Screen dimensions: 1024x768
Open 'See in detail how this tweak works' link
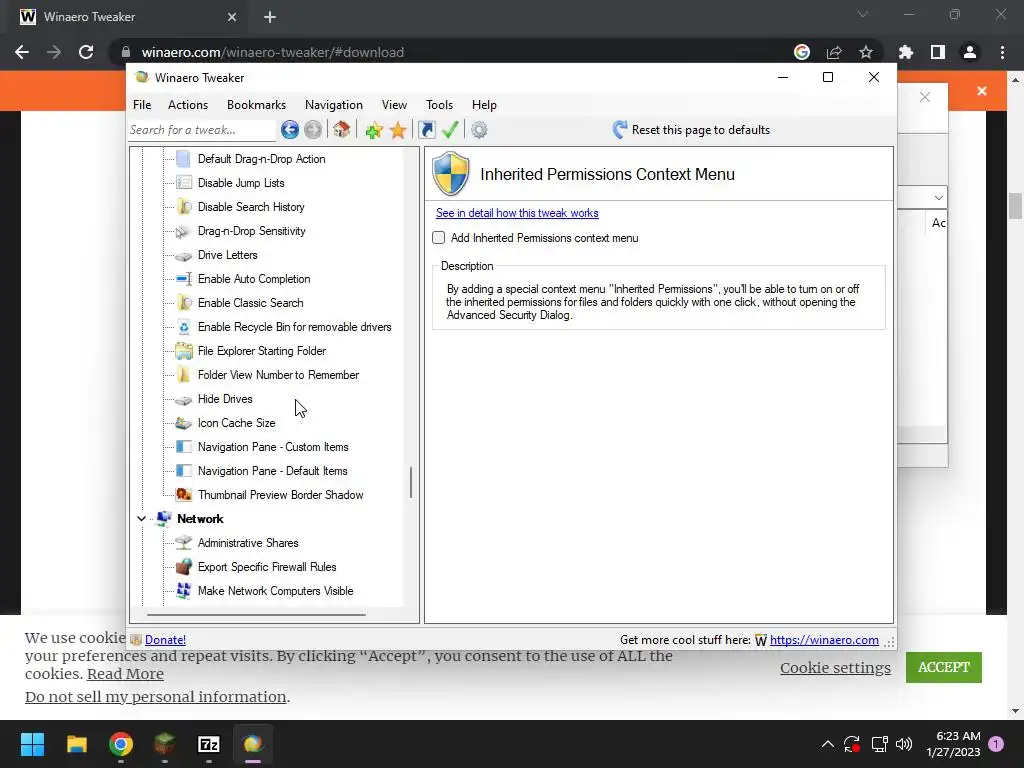tap(517, 213)
